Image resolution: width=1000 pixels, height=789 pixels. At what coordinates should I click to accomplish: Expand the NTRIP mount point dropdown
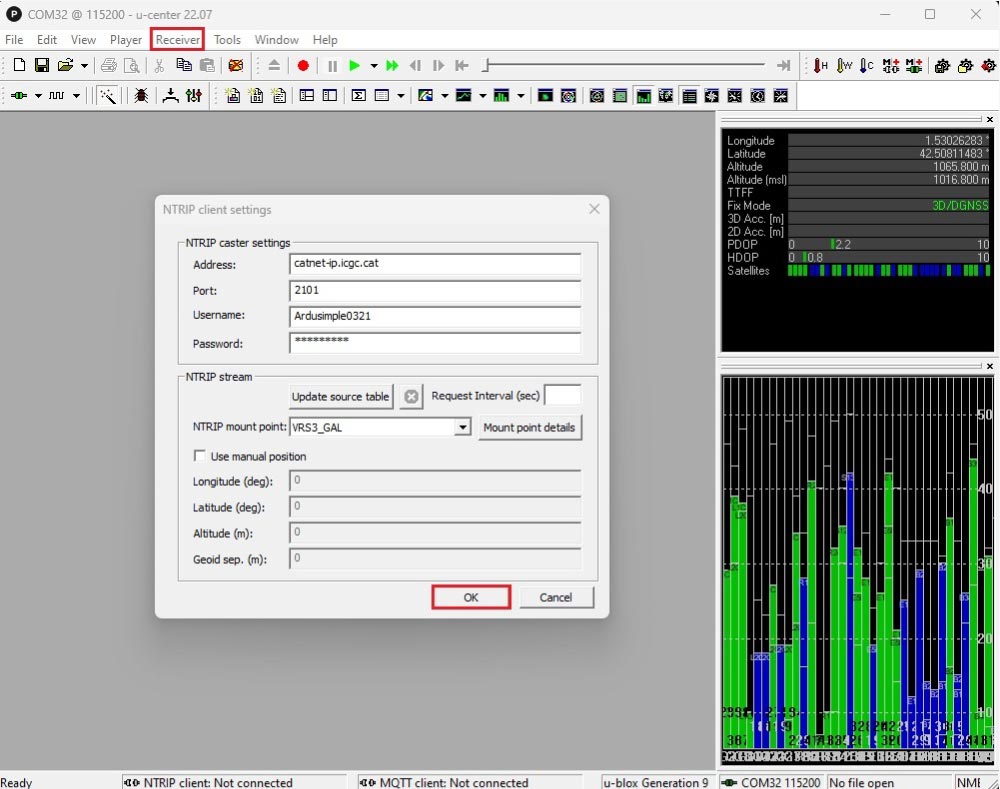coord(462,427)
